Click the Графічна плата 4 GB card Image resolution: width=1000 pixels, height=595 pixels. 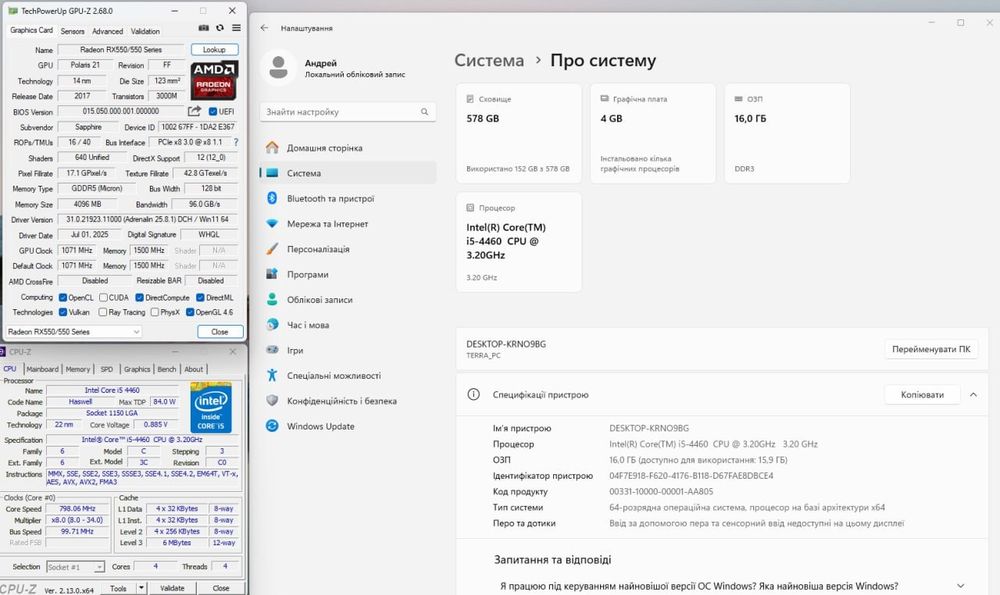(653, 133)
